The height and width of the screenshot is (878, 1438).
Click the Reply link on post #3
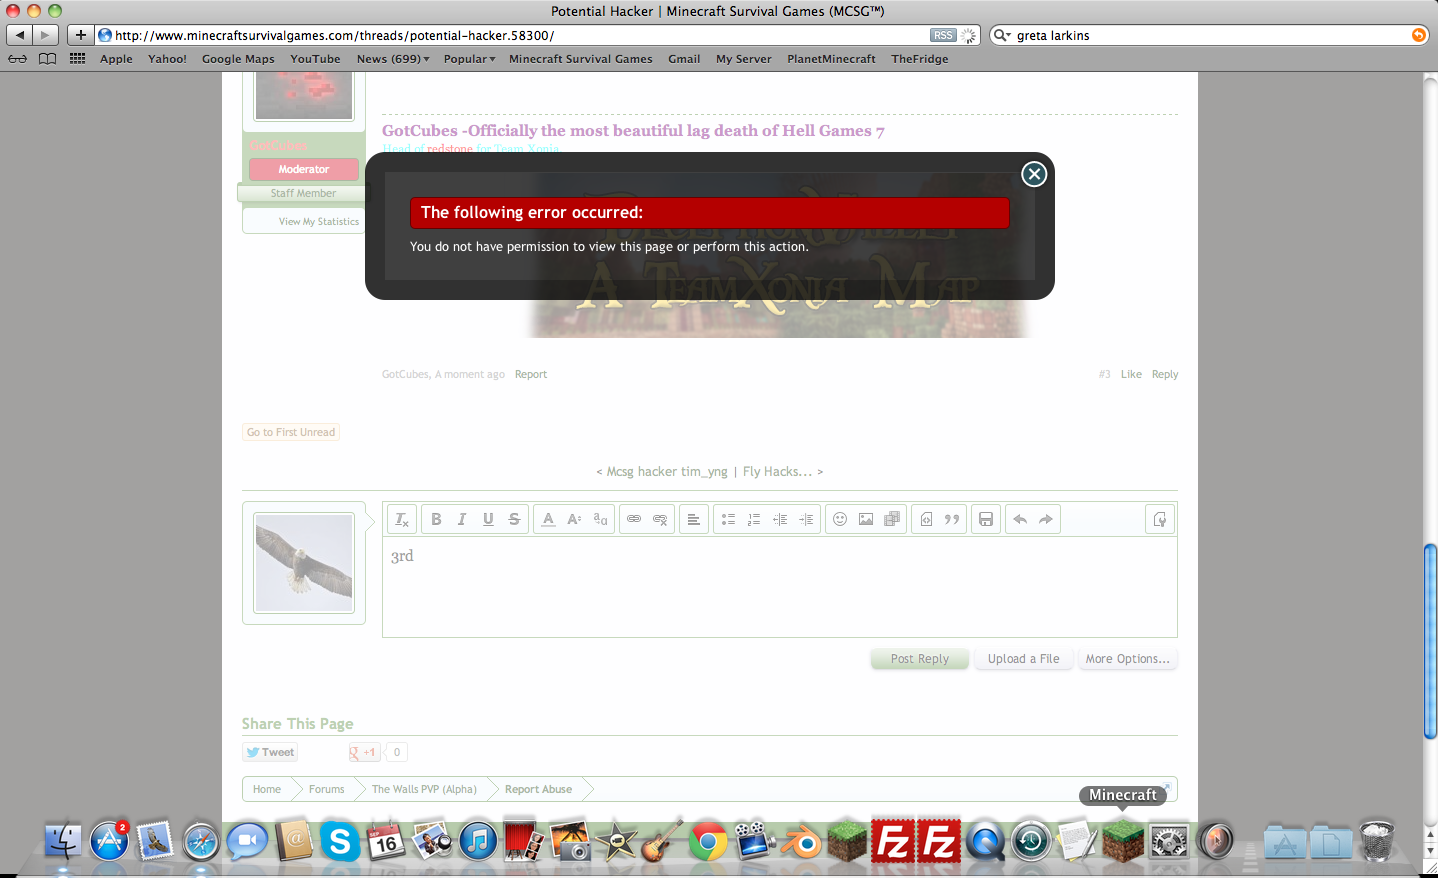pos(1165,374)
